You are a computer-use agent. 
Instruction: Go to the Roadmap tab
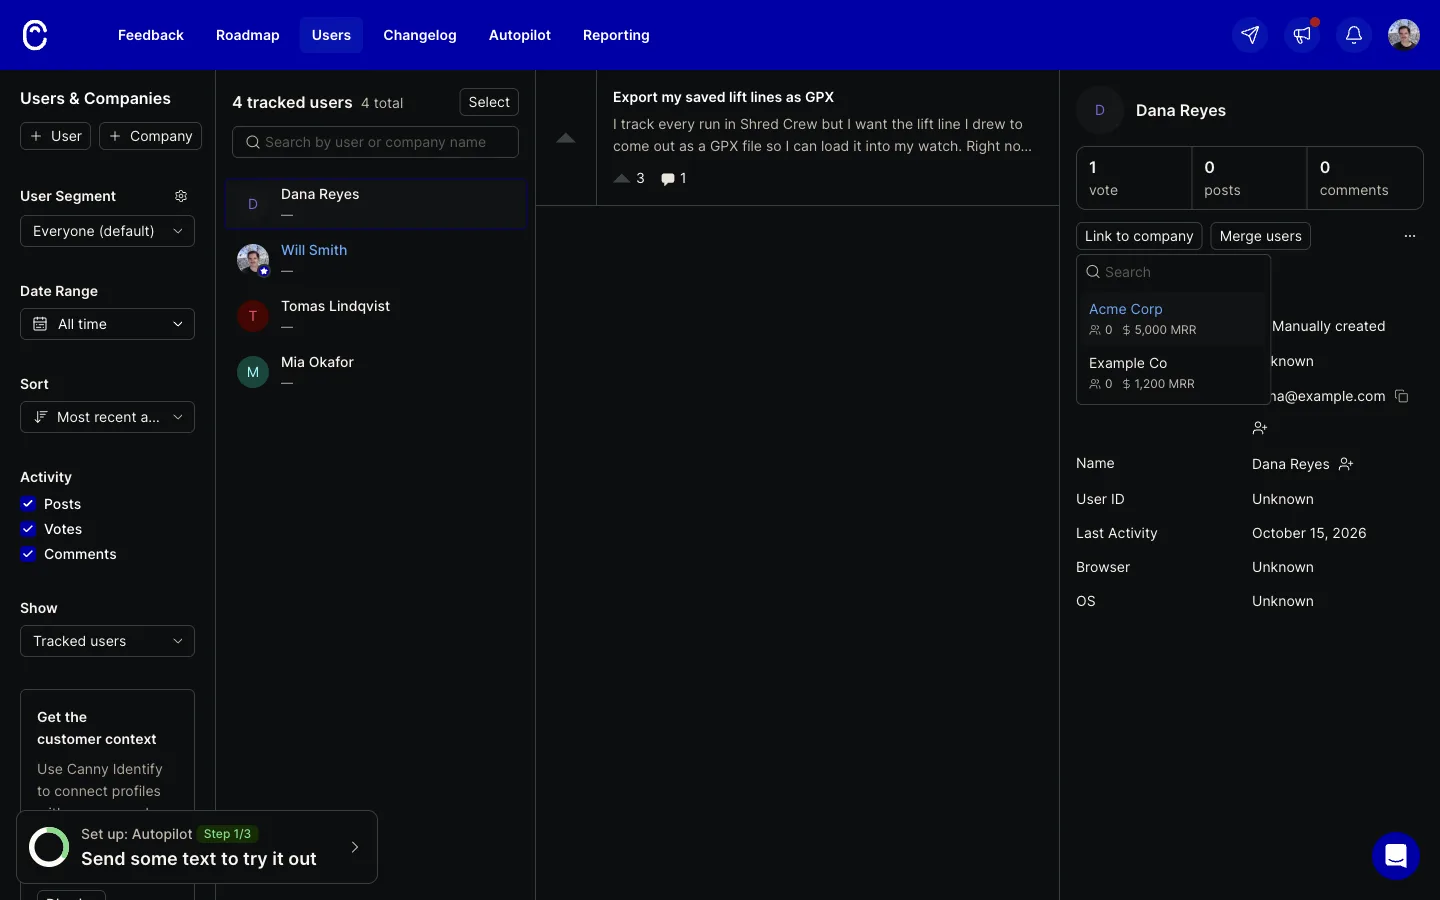pos(248,35)
